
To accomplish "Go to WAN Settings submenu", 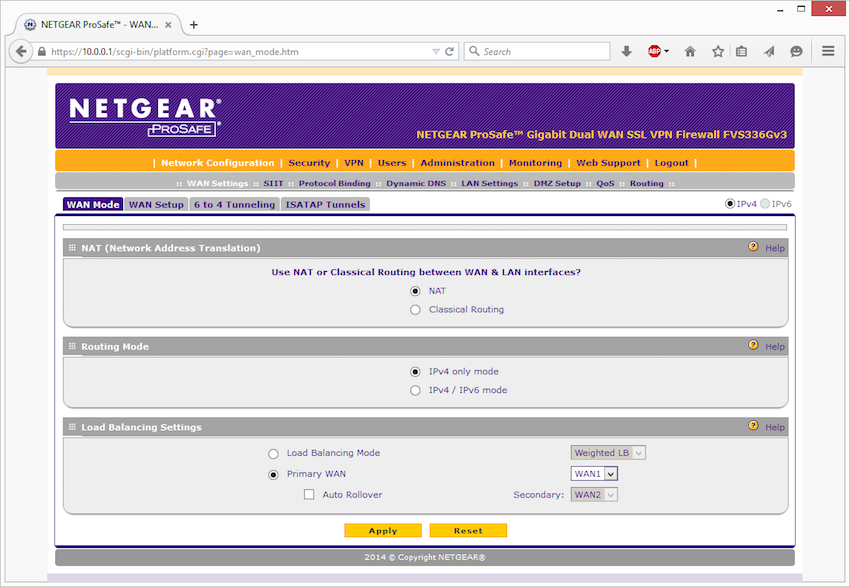I will click(217, 183).
